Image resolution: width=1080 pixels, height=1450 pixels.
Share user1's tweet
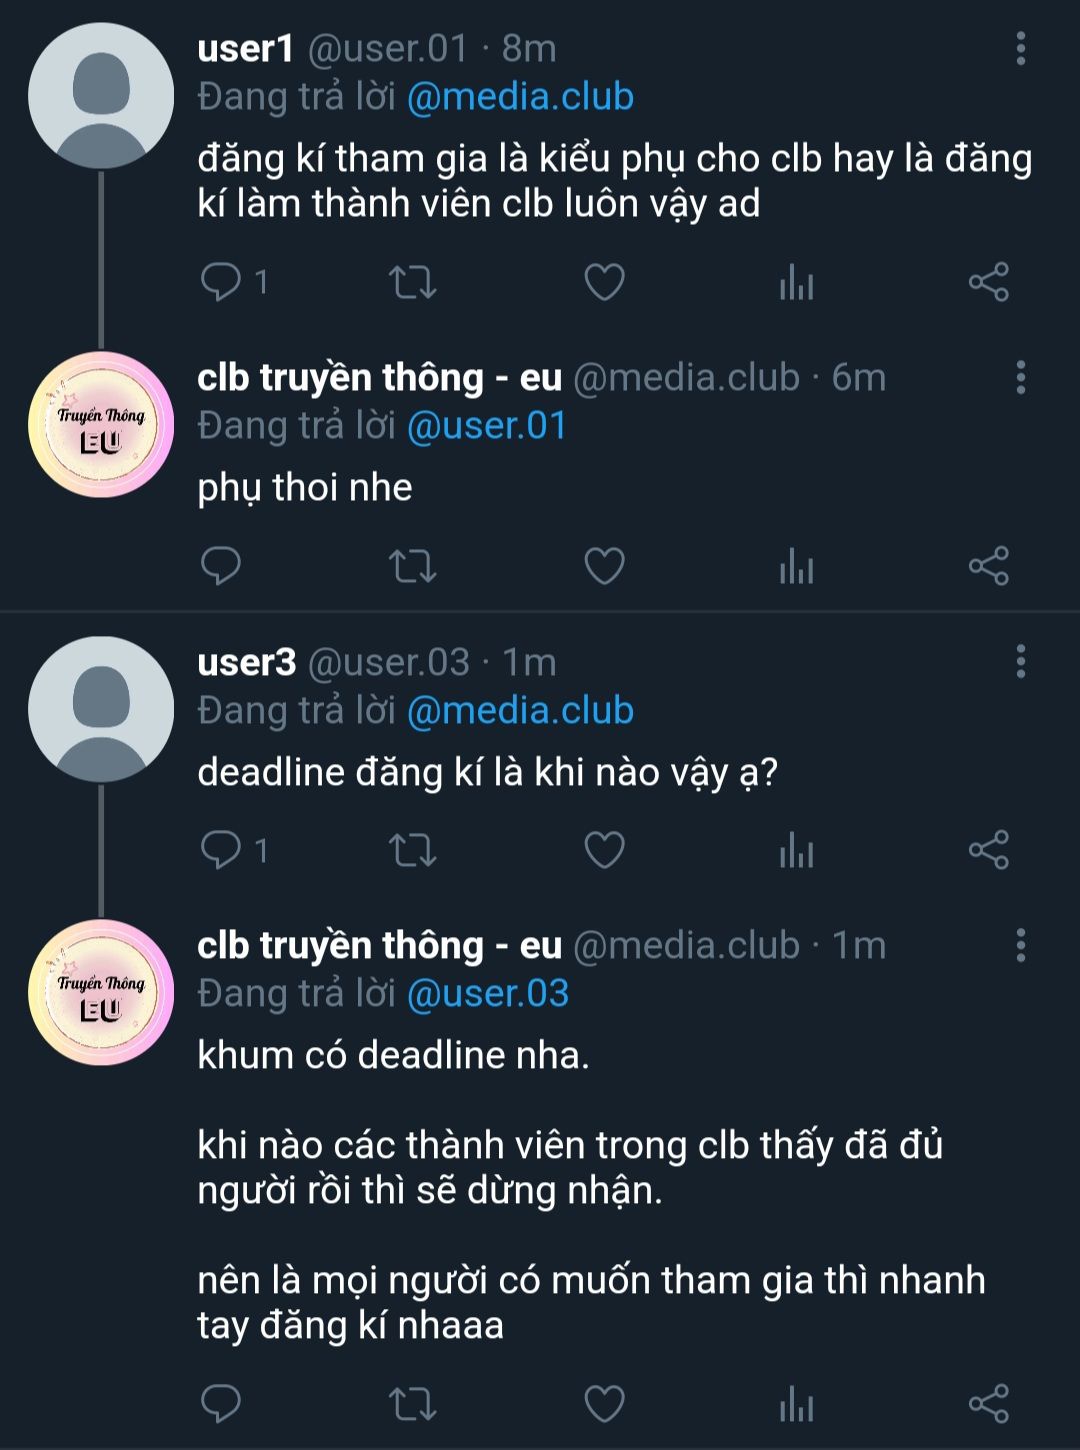(988, 282)
